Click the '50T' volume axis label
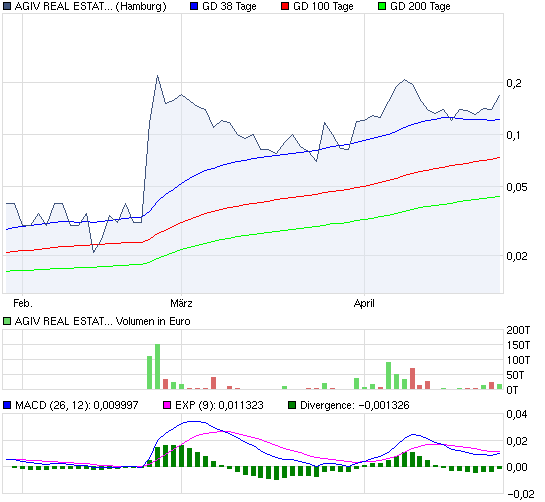The width and height of the screenshot is (545, 502). tap(515, 375)
